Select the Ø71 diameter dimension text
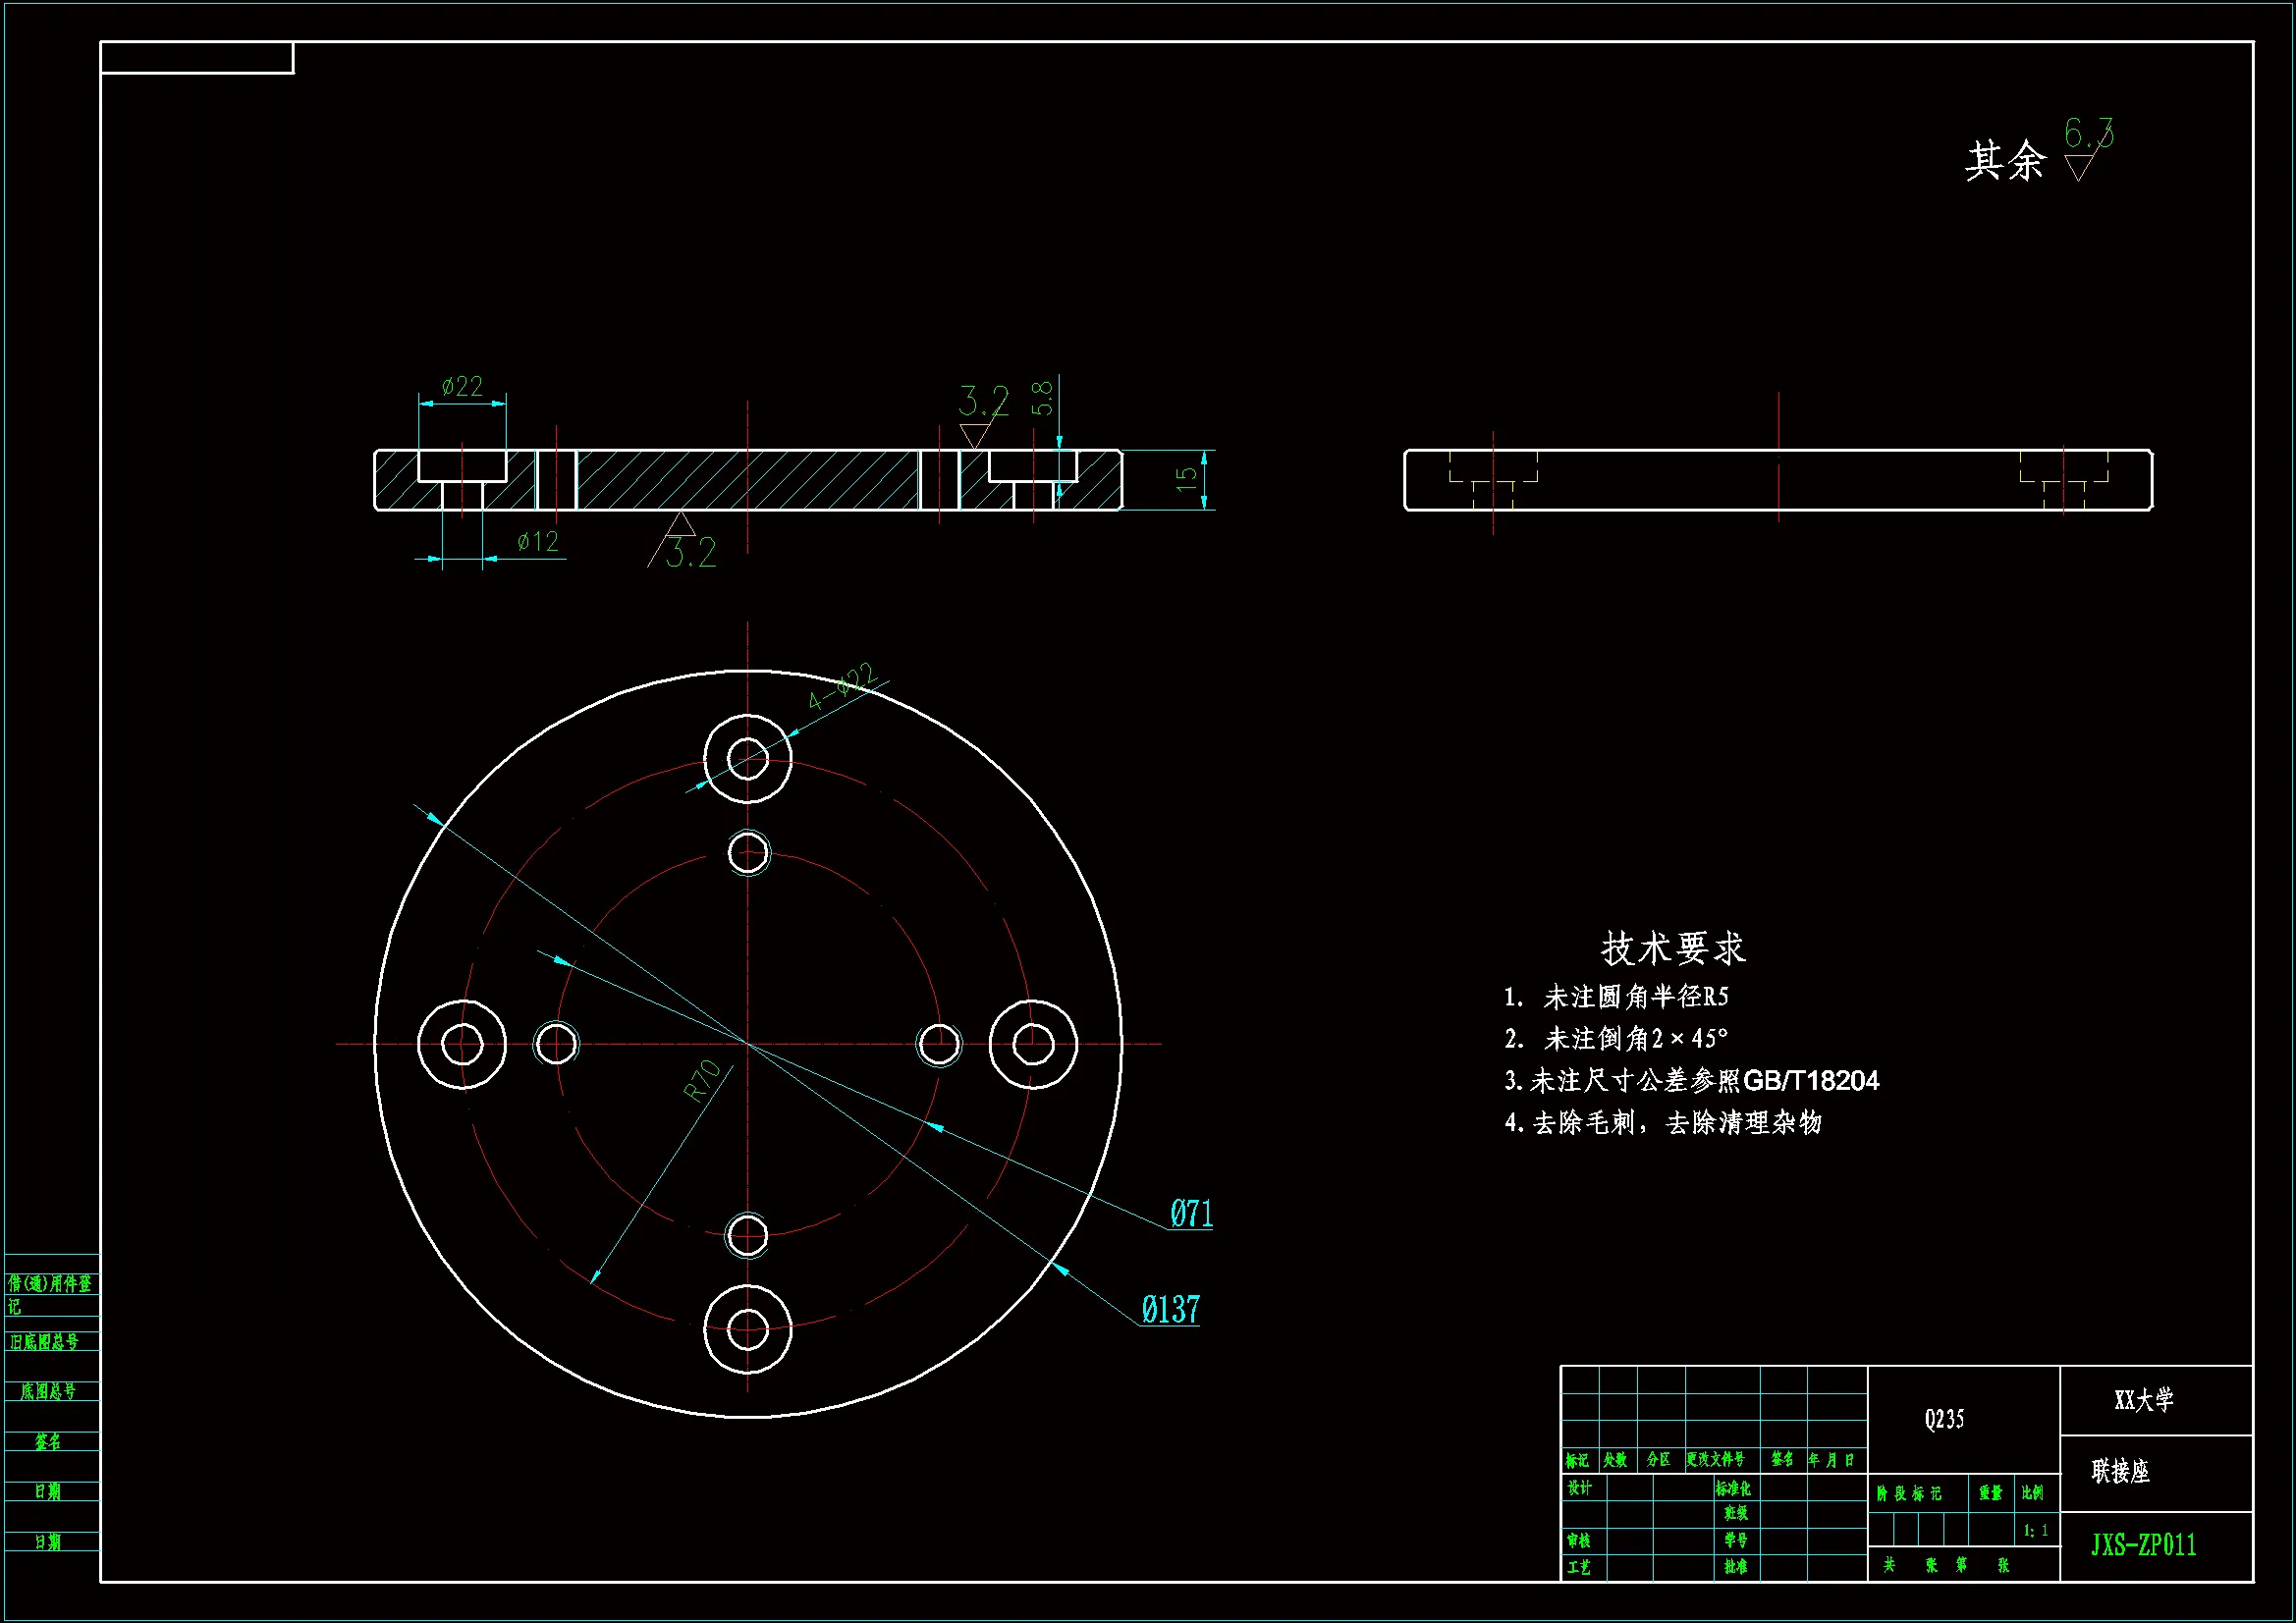The height and width of the screenshot is (1623, 2296). 1191,1213
